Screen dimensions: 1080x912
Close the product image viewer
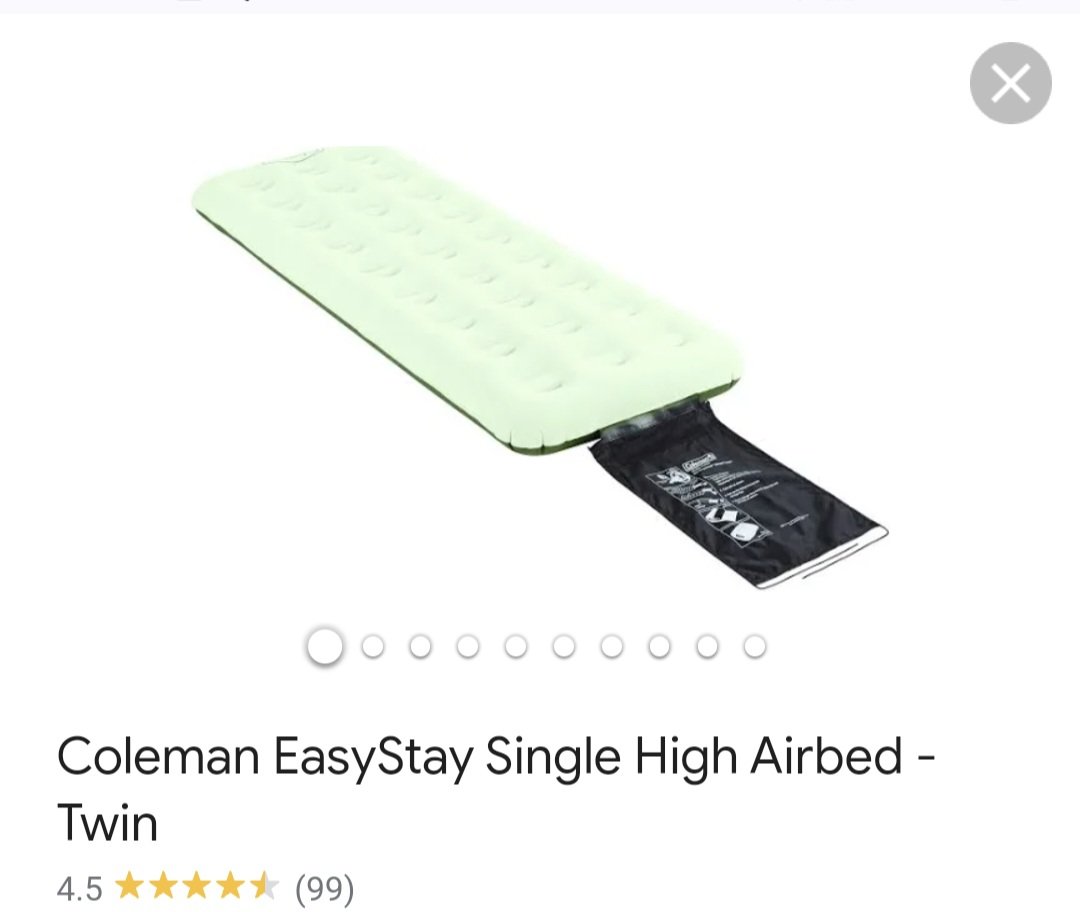pos(1010,83)
